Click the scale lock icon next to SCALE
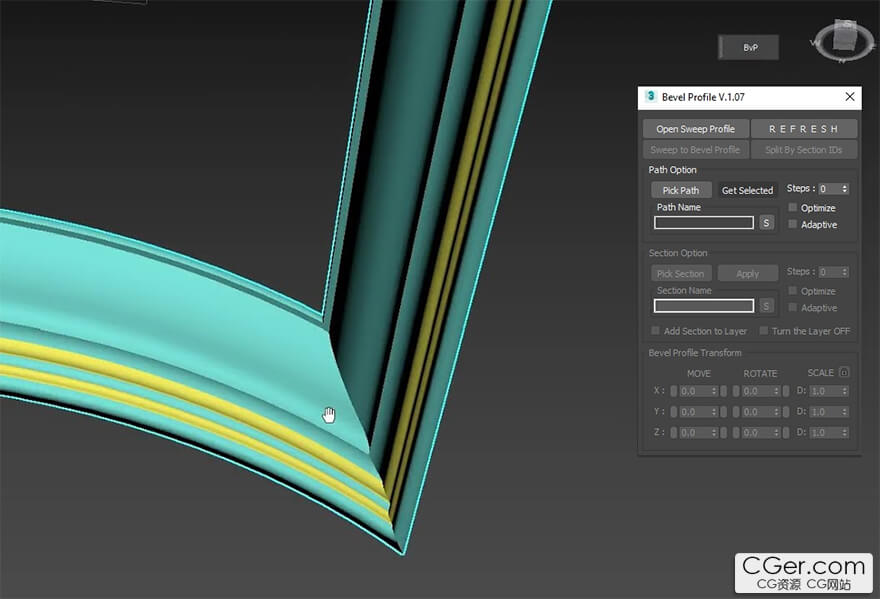Screen dimensions: 880x599 click(845, 373)
